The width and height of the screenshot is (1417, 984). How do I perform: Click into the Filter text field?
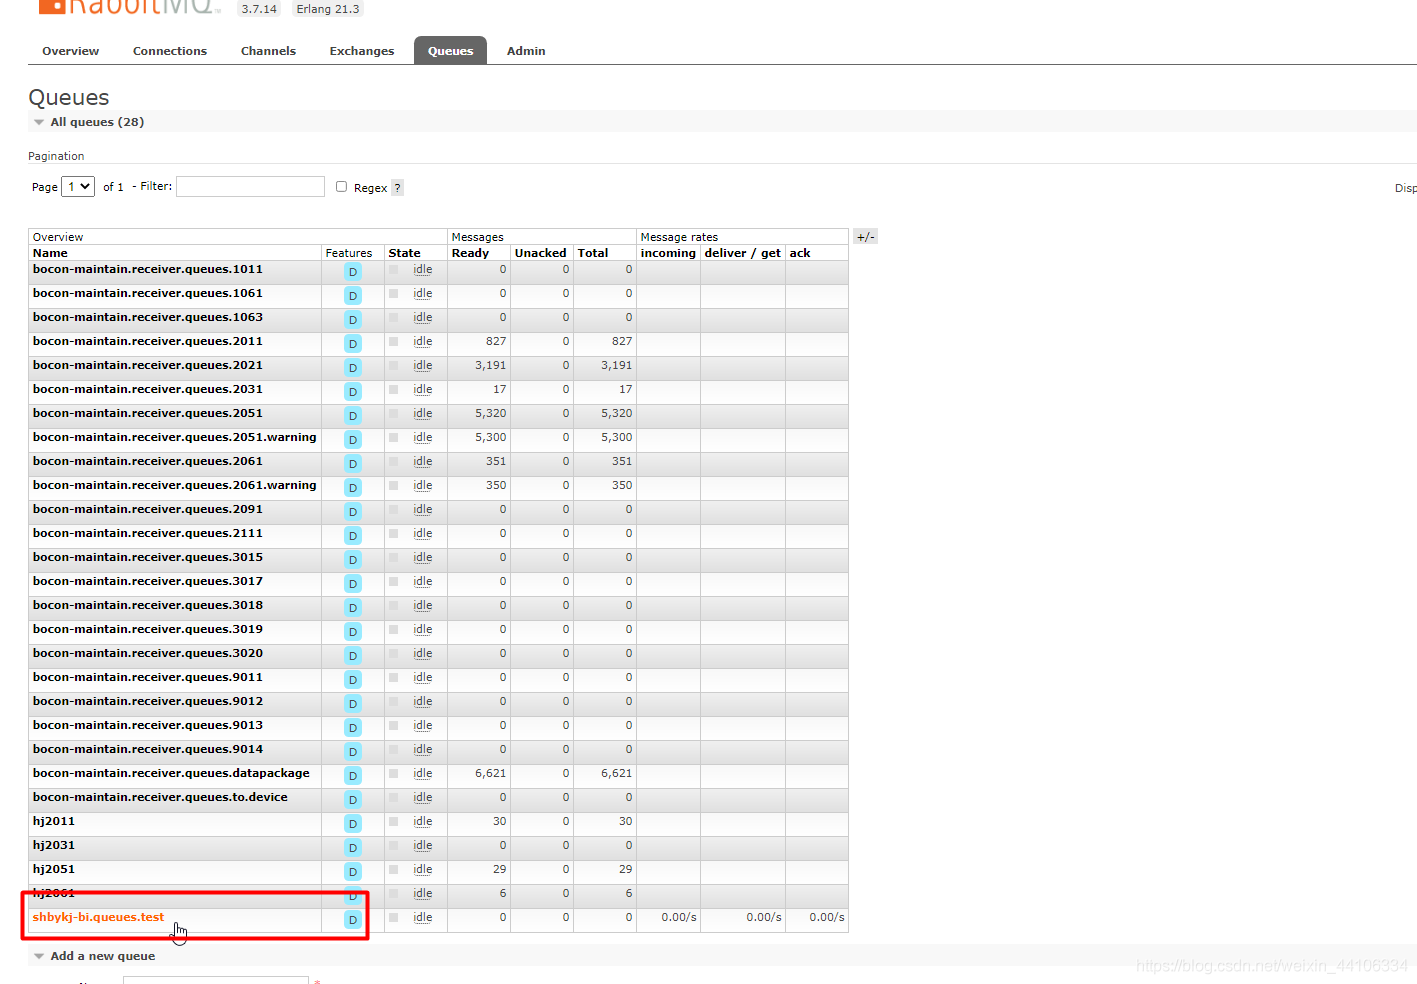click(x=250, y=186)
